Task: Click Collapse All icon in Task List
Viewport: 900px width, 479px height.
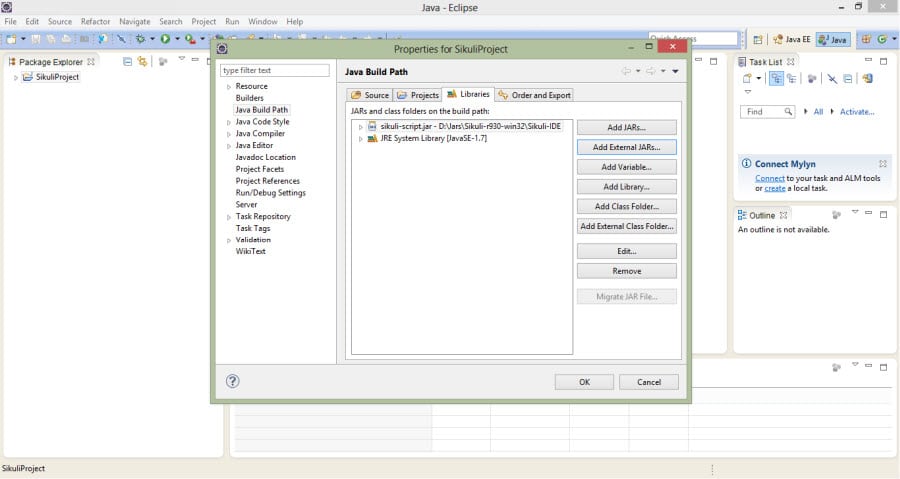Action: tap(848, 79)
